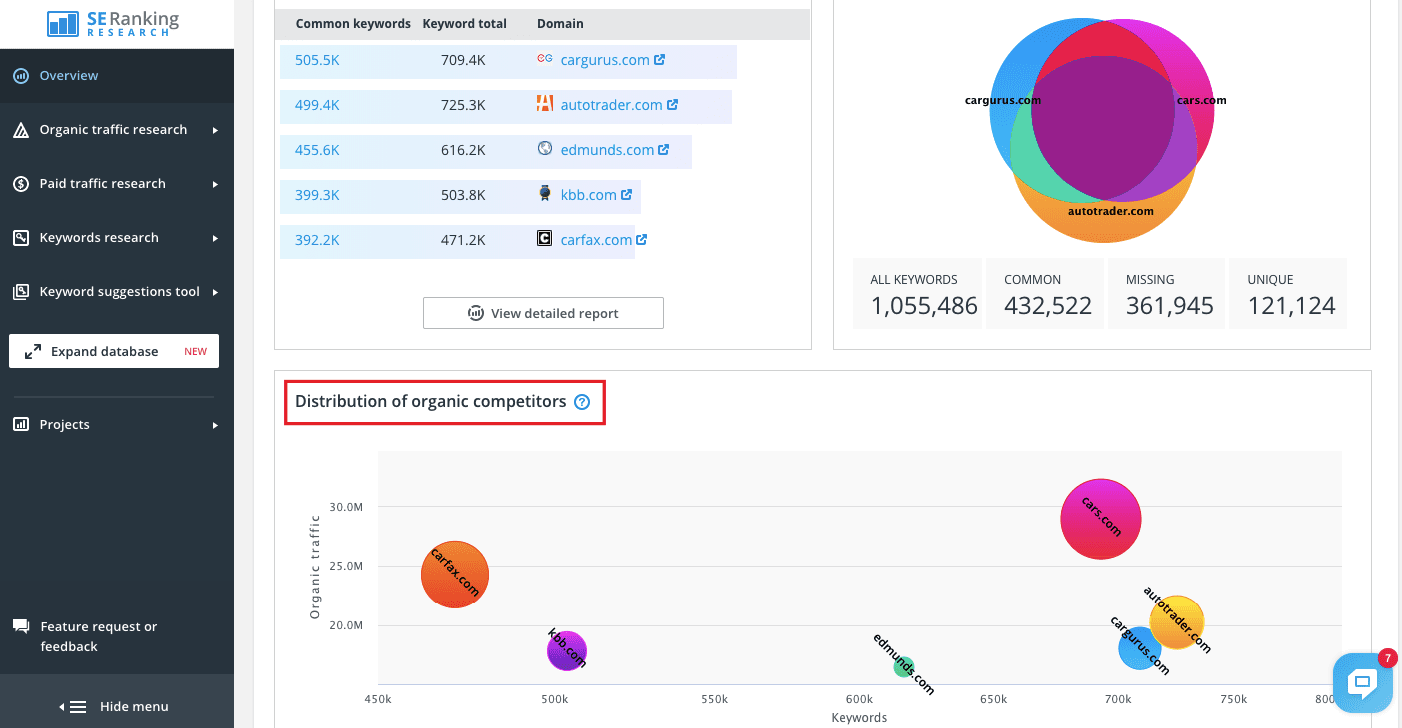The width and height of the screenshot is (1402, 728).
Task: Open the kbb.com domain link
Action: pyautogui.click(x=588, y=195)
